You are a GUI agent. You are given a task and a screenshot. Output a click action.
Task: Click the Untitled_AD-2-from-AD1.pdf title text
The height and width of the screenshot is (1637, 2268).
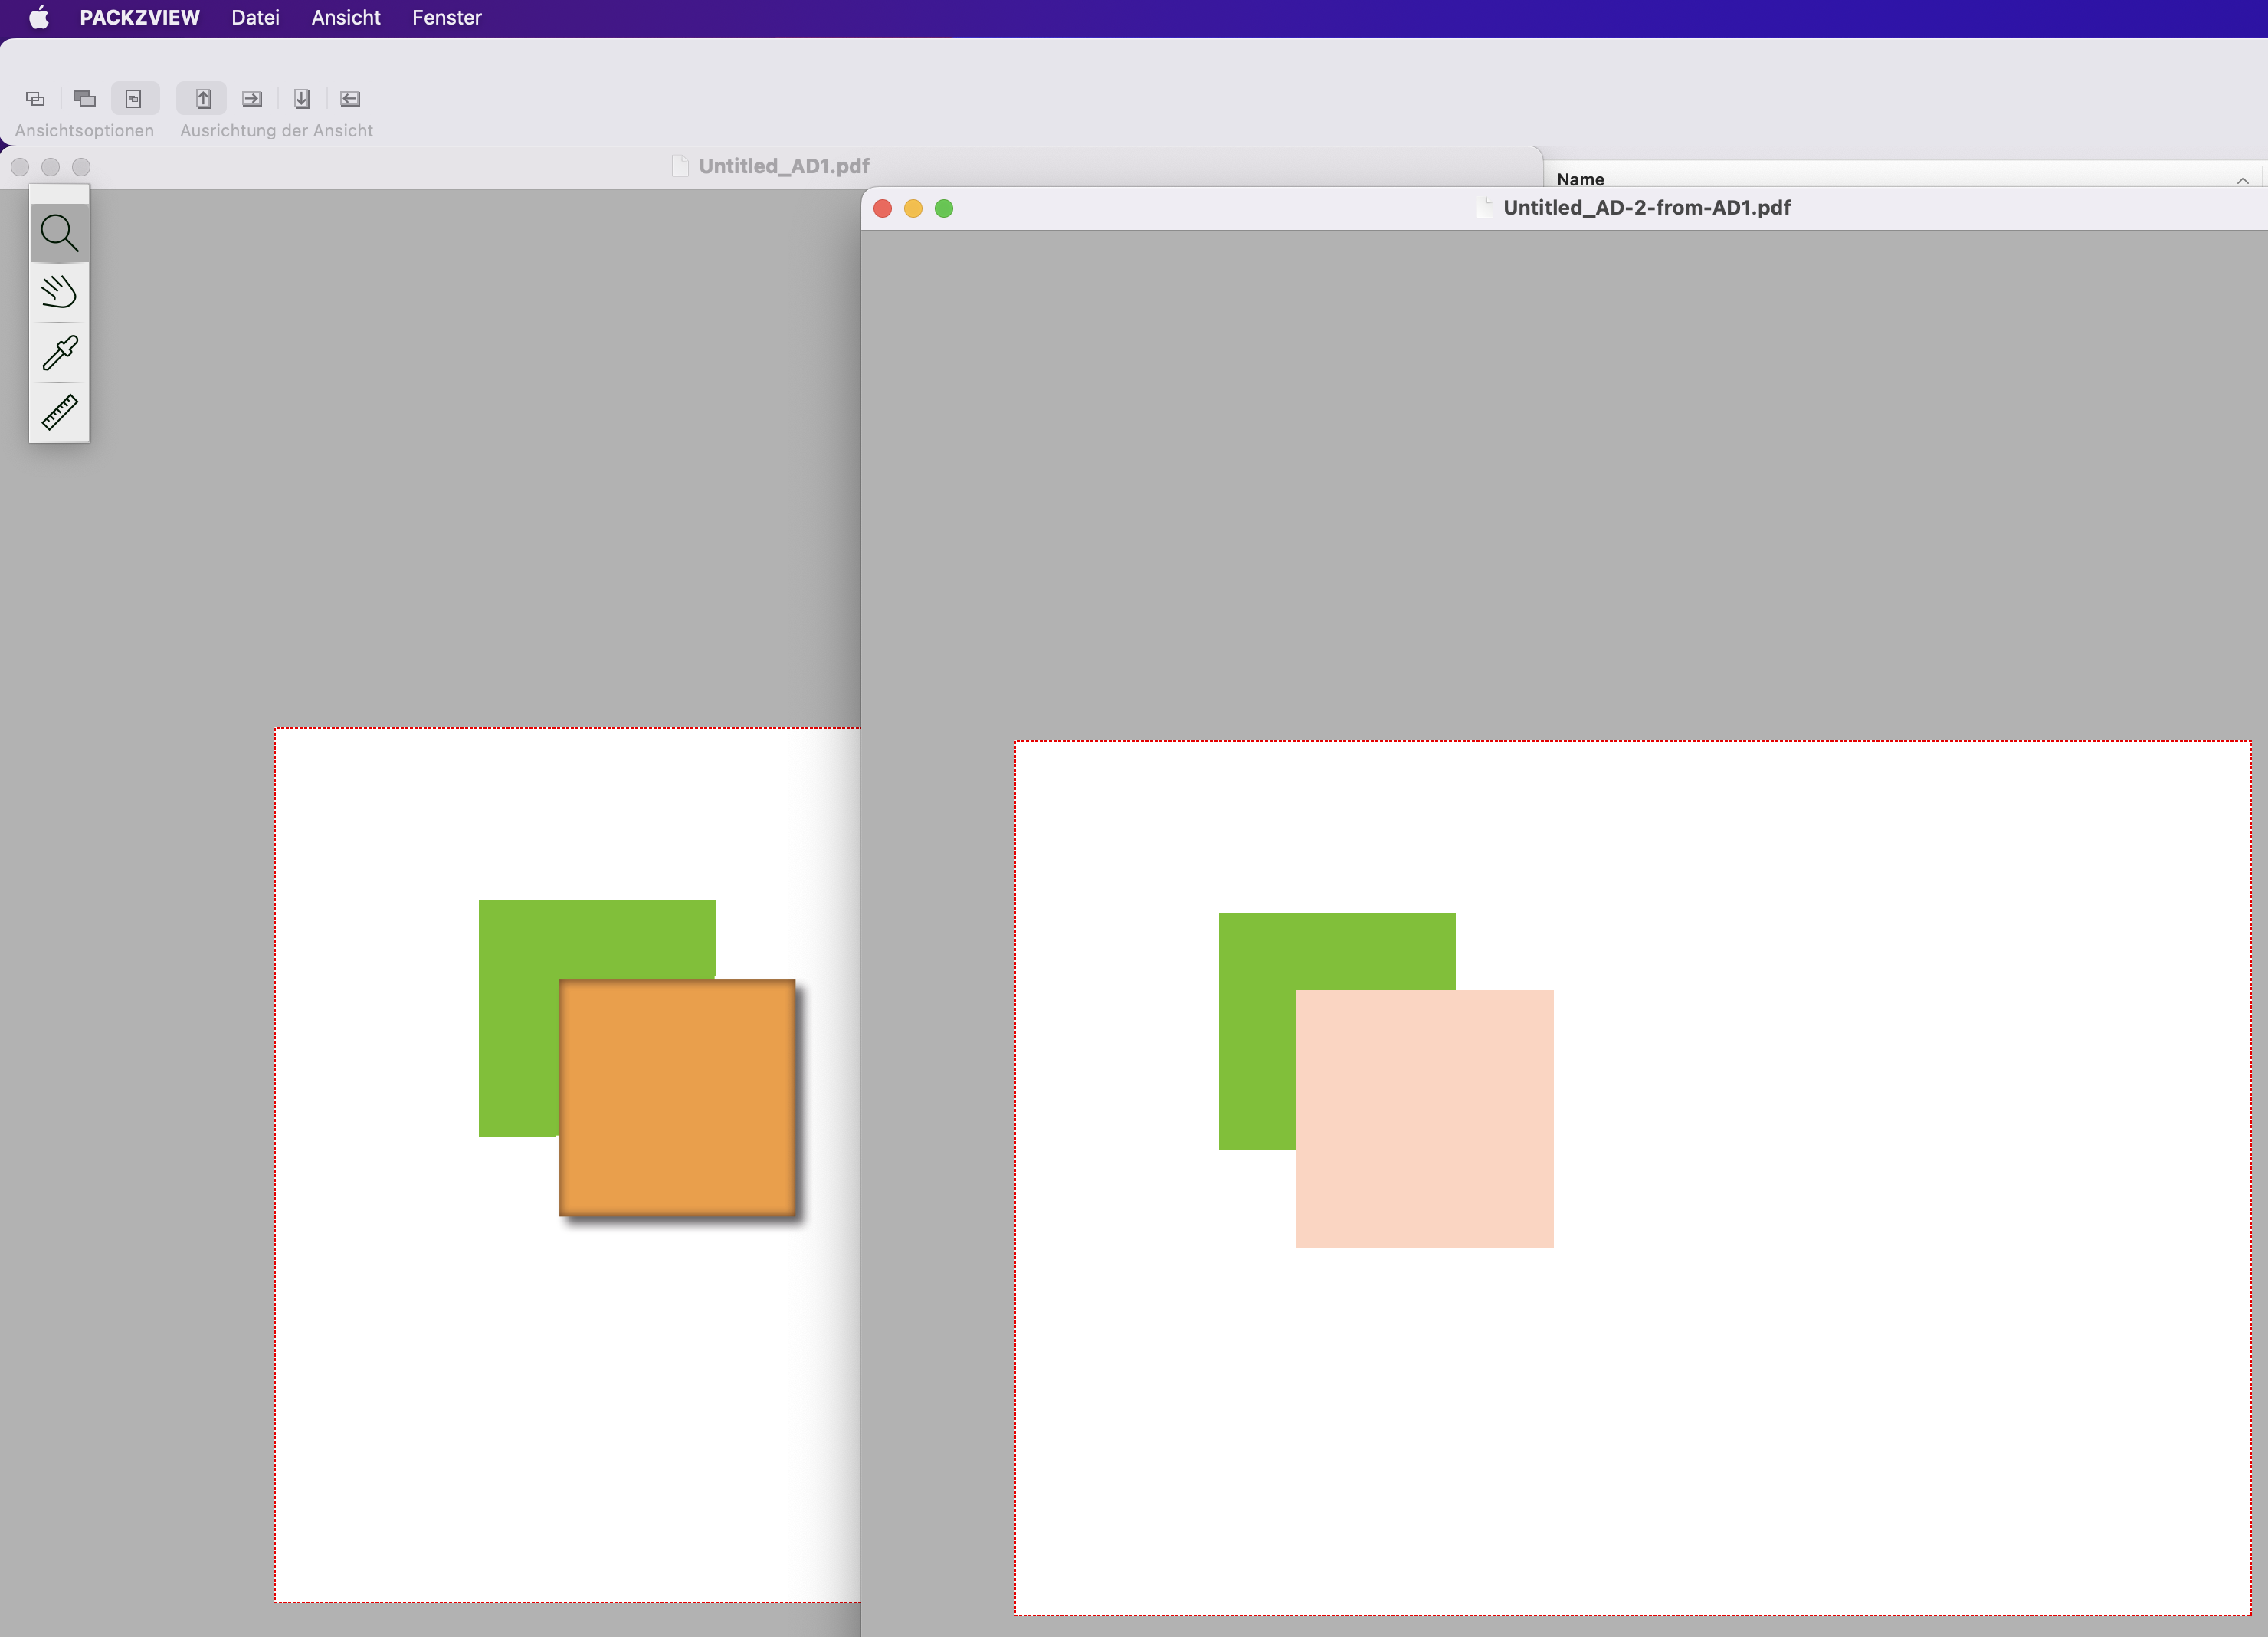click(x=1647, y=207)
